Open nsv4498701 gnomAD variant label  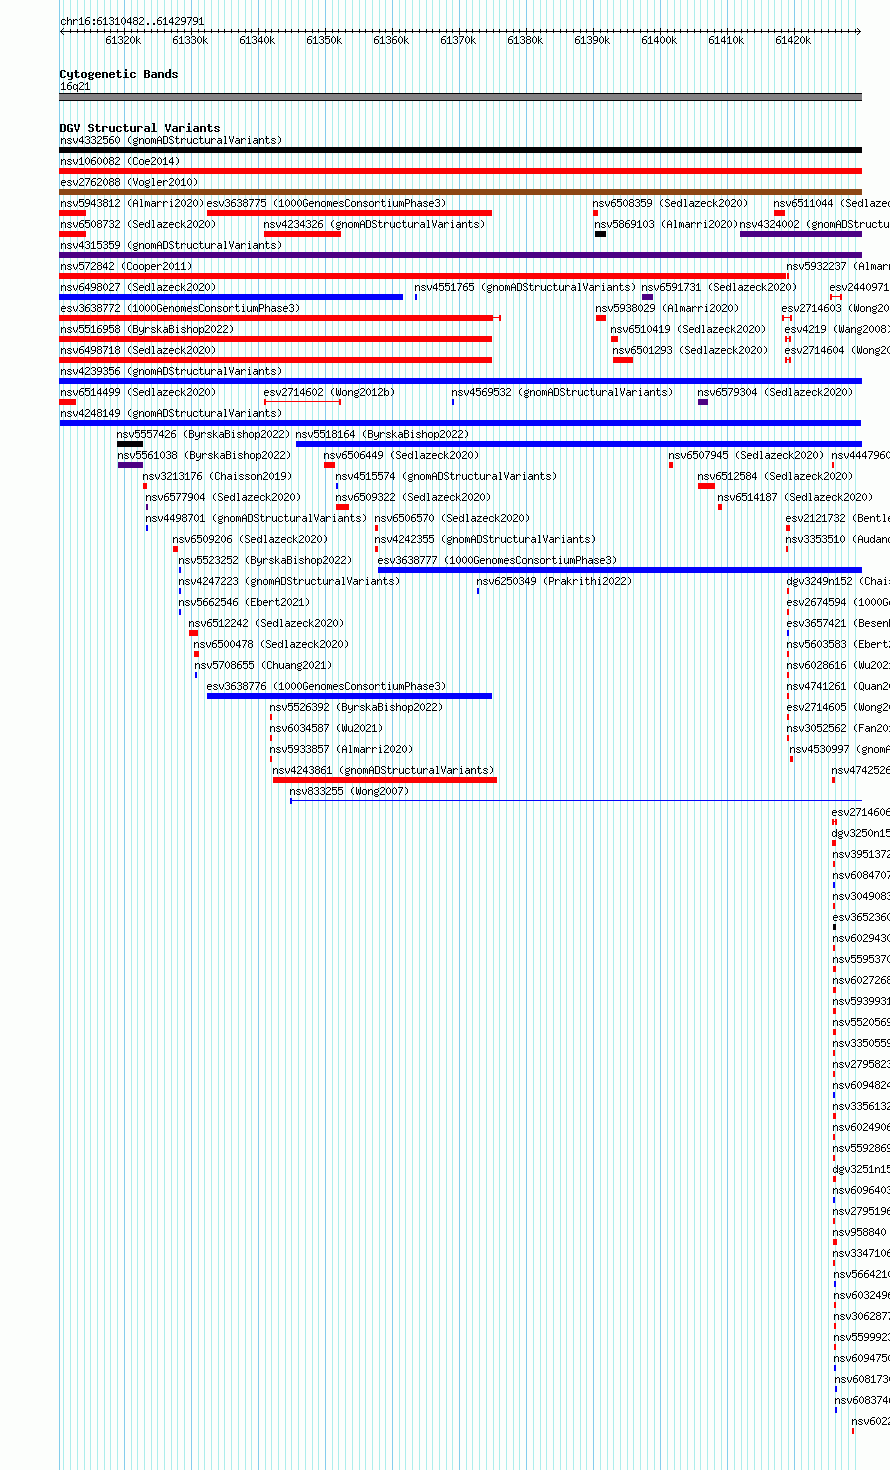pos(256,518)
